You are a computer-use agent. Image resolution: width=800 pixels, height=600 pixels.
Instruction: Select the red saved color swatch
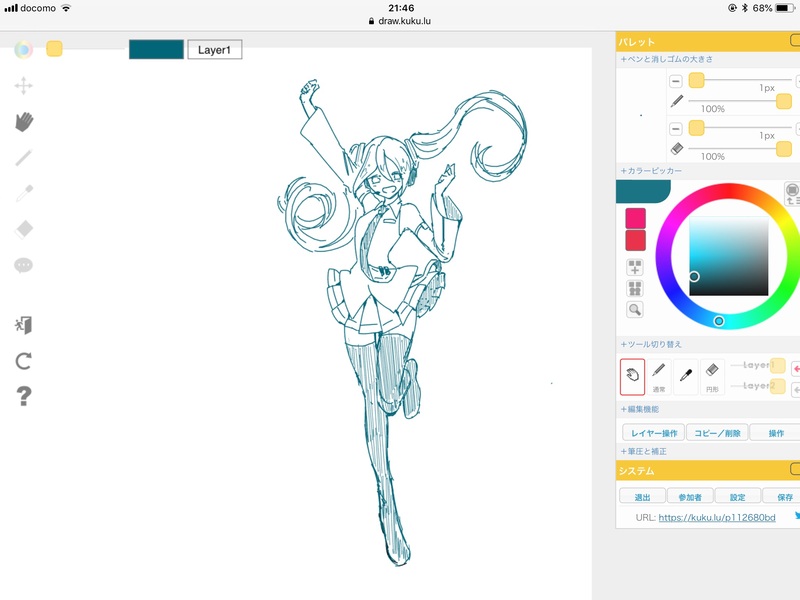pyautogui.click(x=636, y=240)
